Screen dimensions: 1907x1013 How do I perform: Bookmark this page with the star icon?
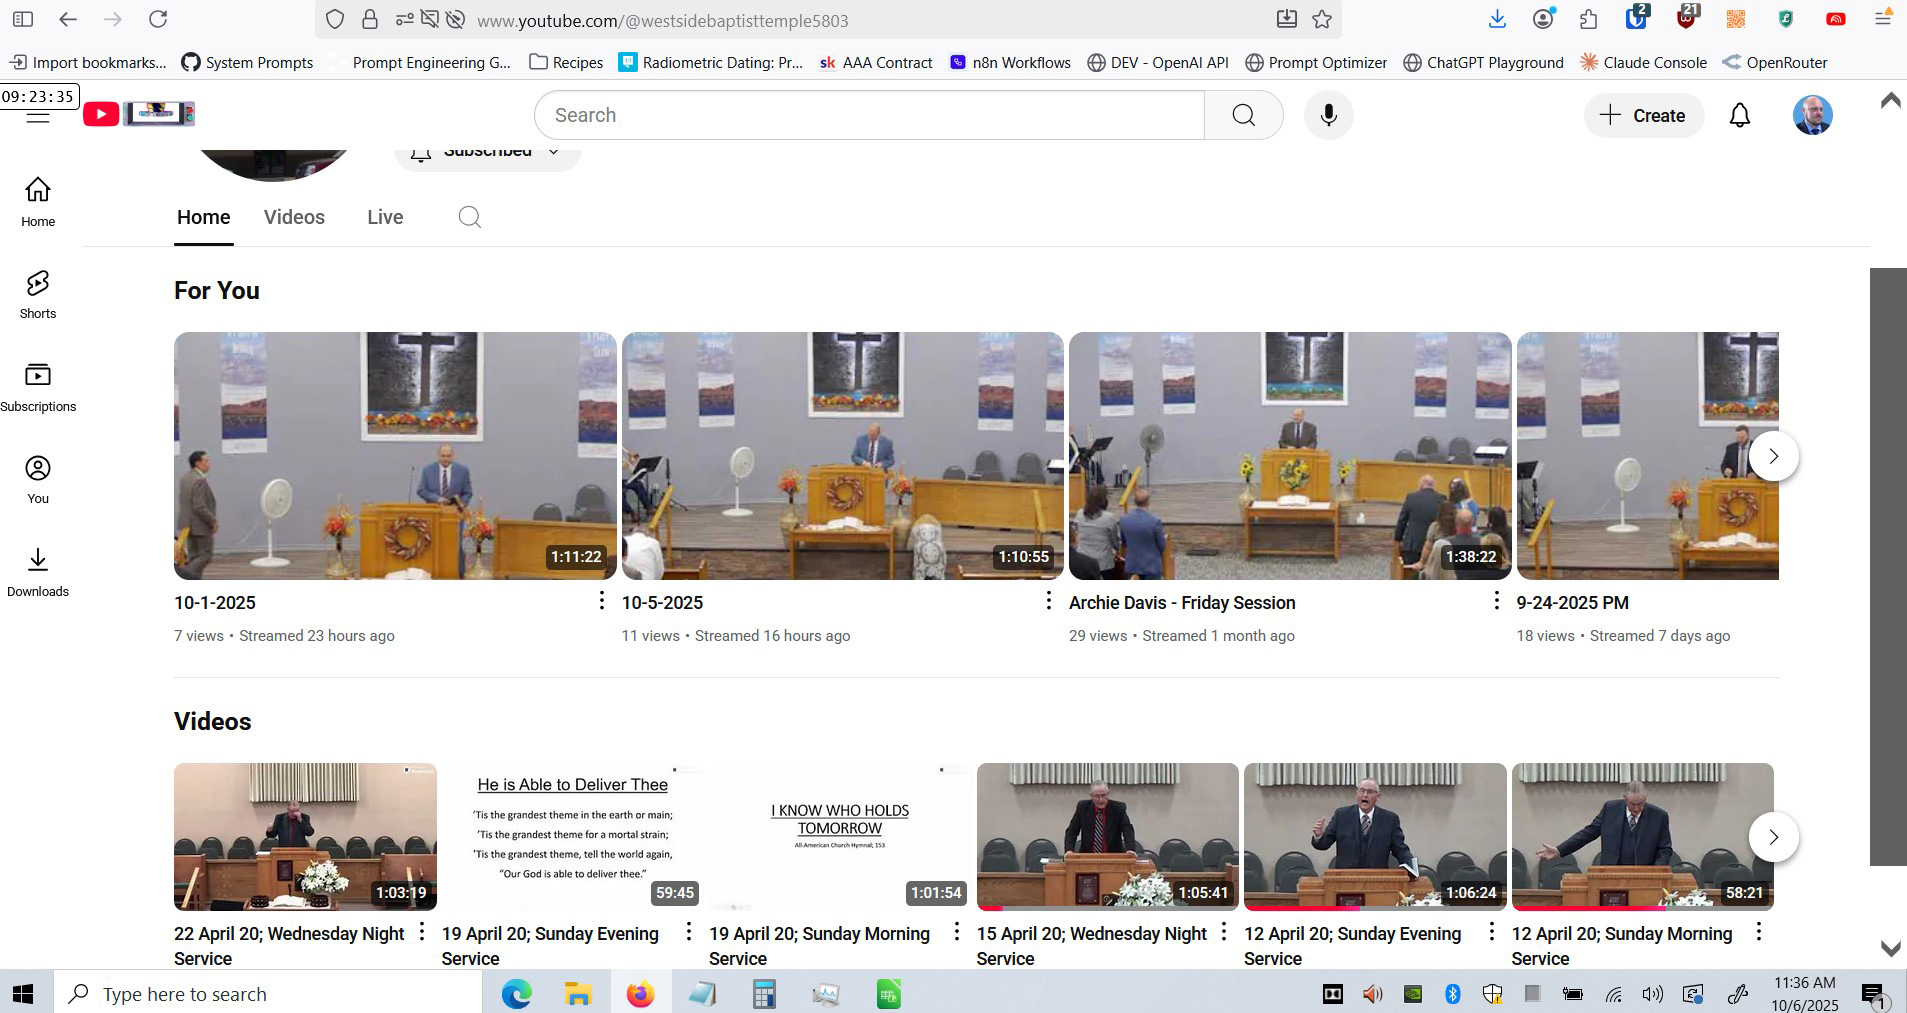pos(1320,19)
